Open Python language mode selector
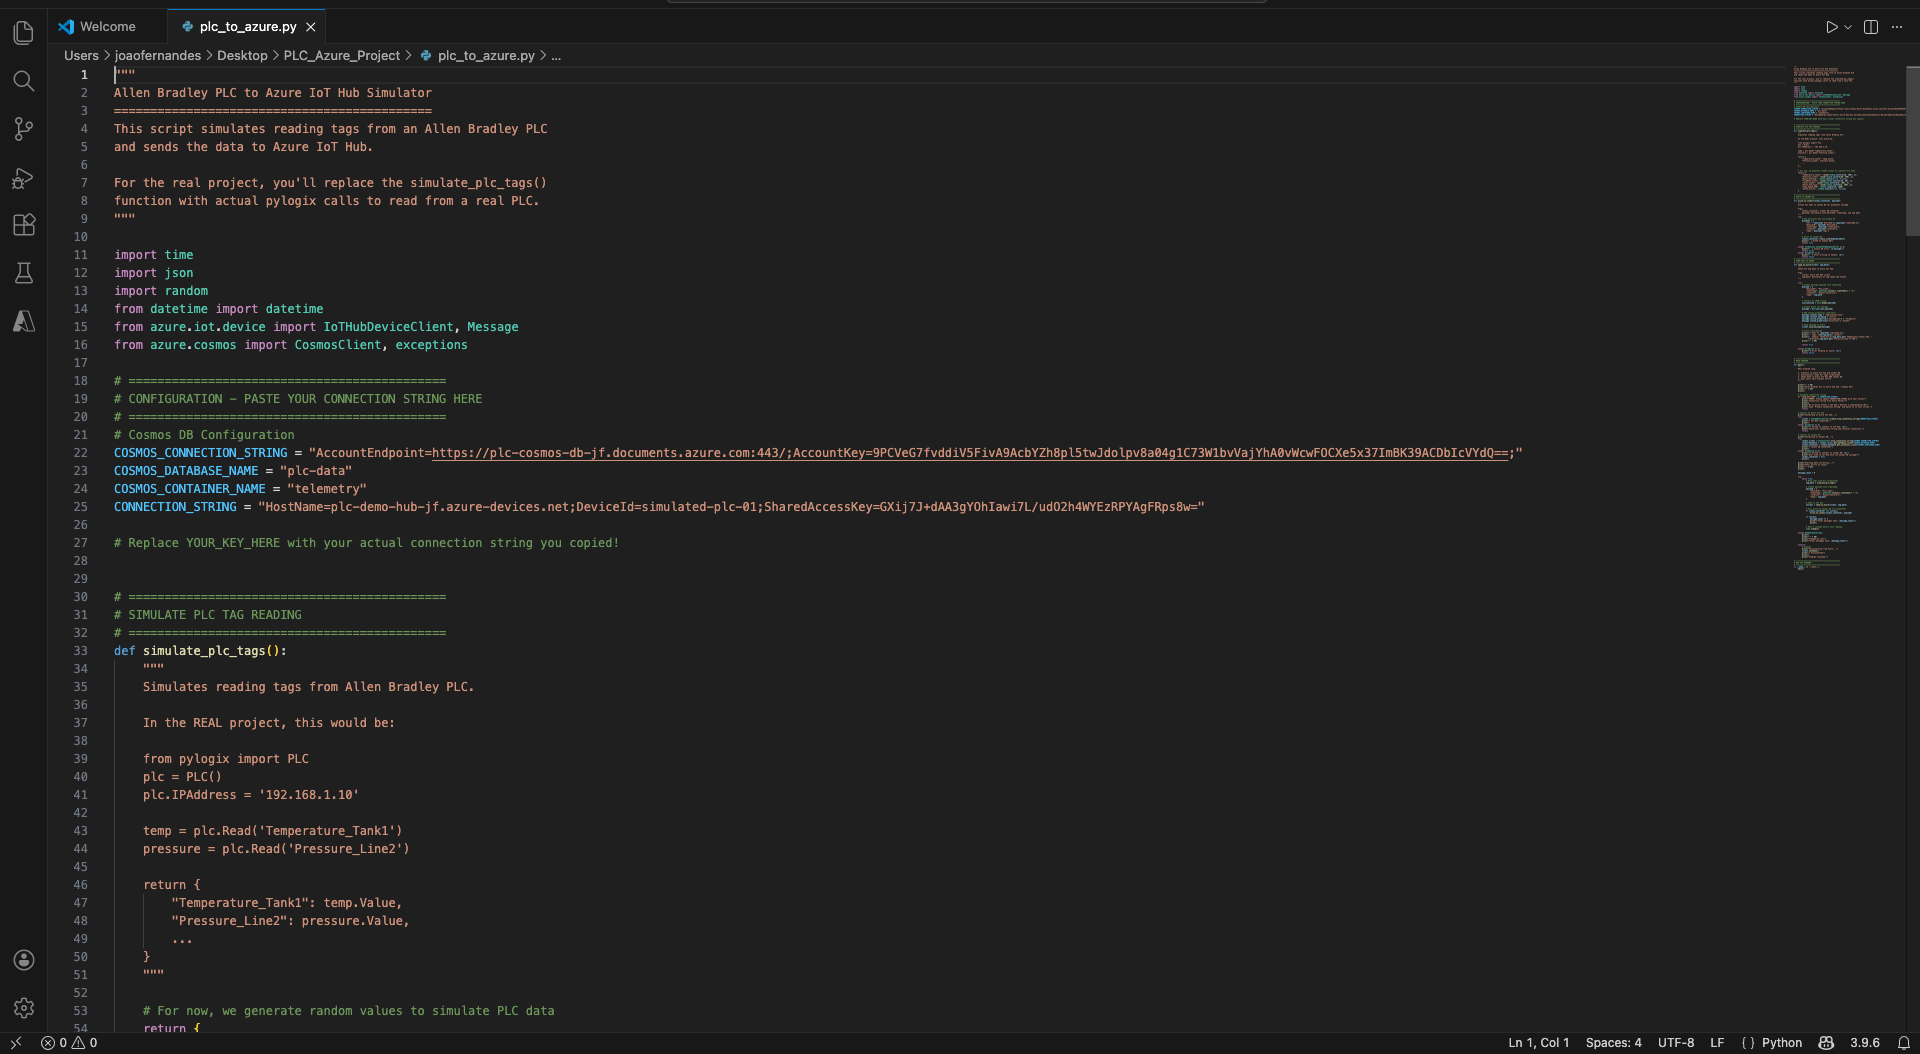This screenshot has height=1054, width=1920. coord(1781,1043)
